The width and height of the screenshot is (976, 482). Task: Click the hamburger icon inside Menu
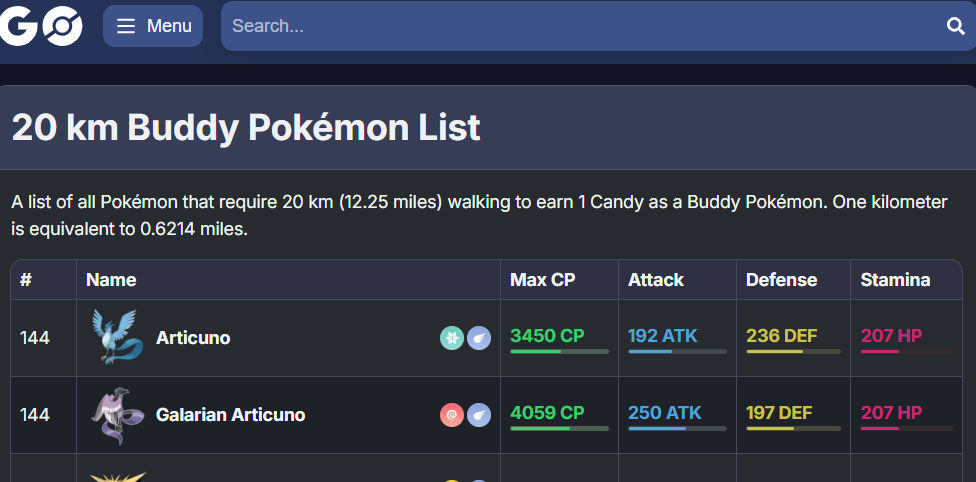(x=126, y=26)
